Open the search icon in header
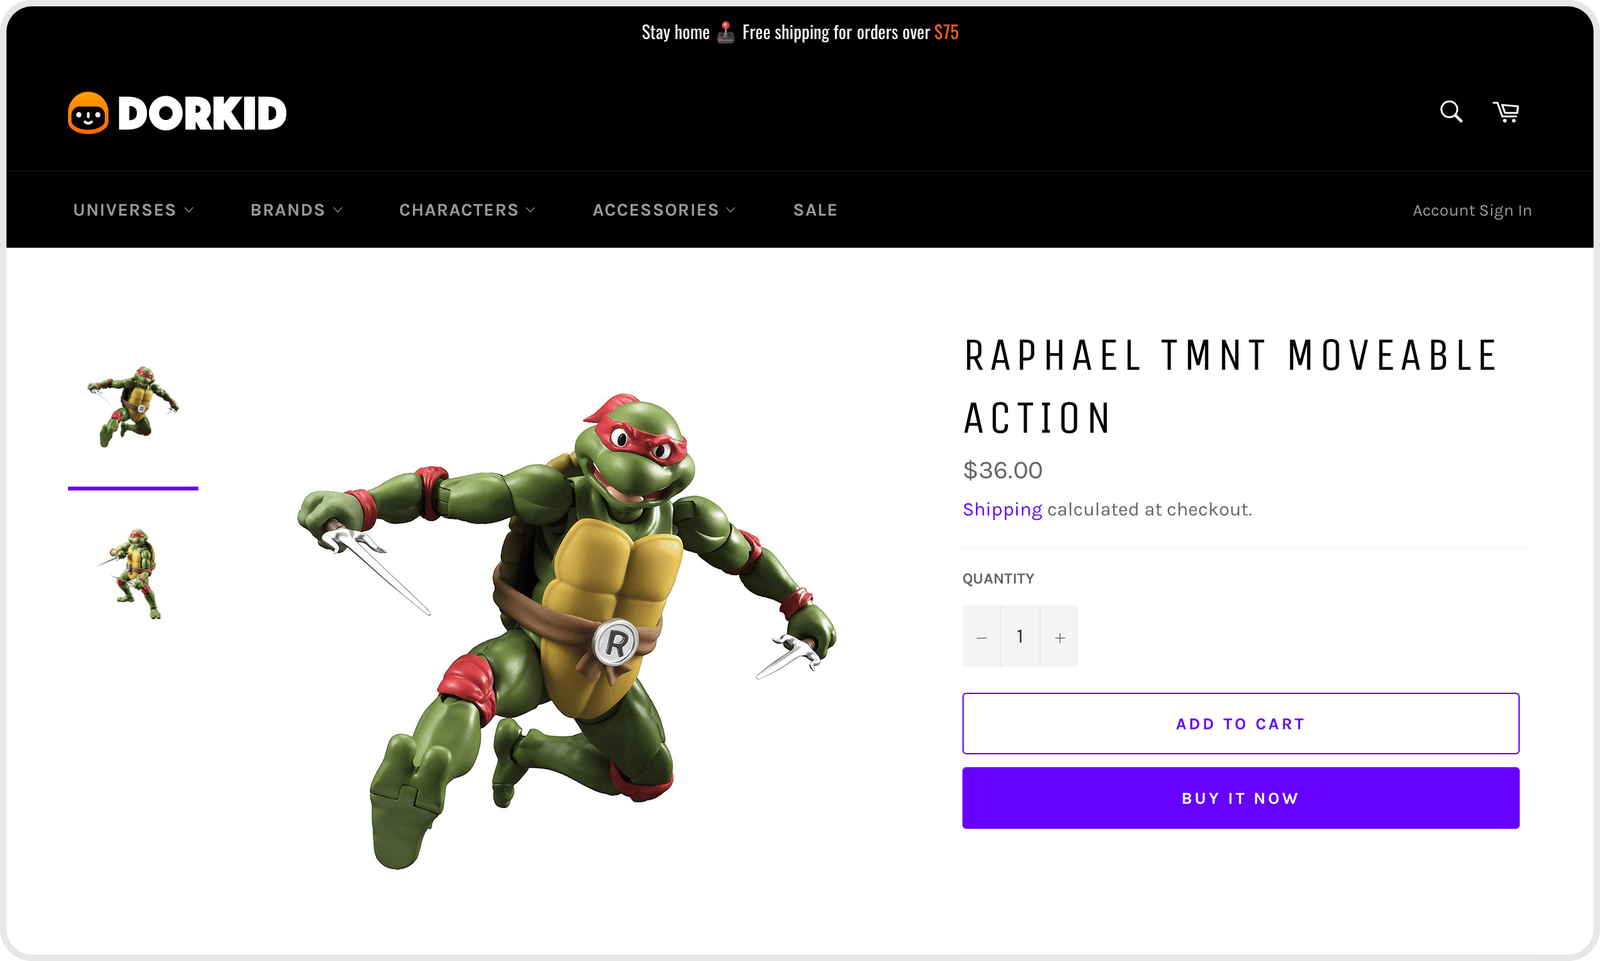 (x=1451, y=112)
